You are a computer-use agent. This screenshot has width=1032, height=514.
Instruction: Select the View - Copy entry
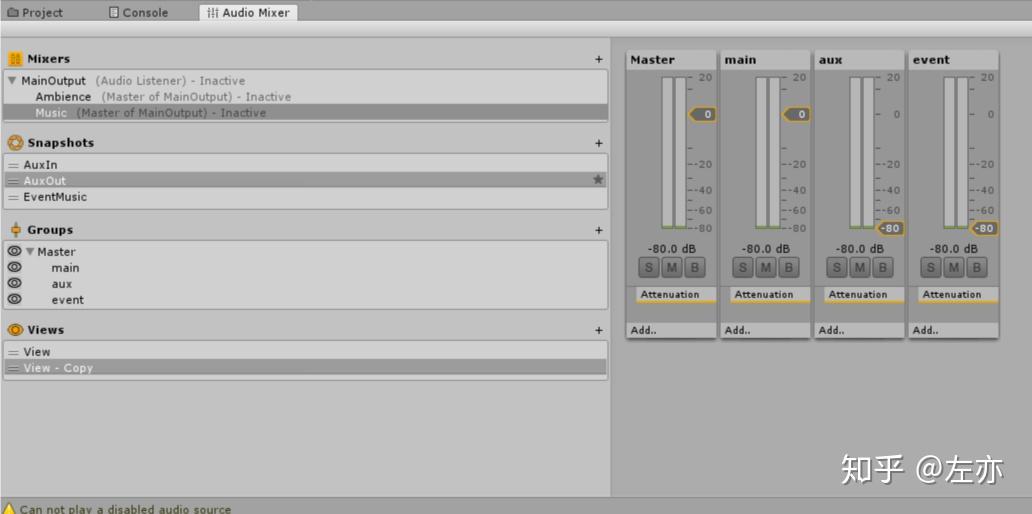pyautogui.click(x=305, y=368)
